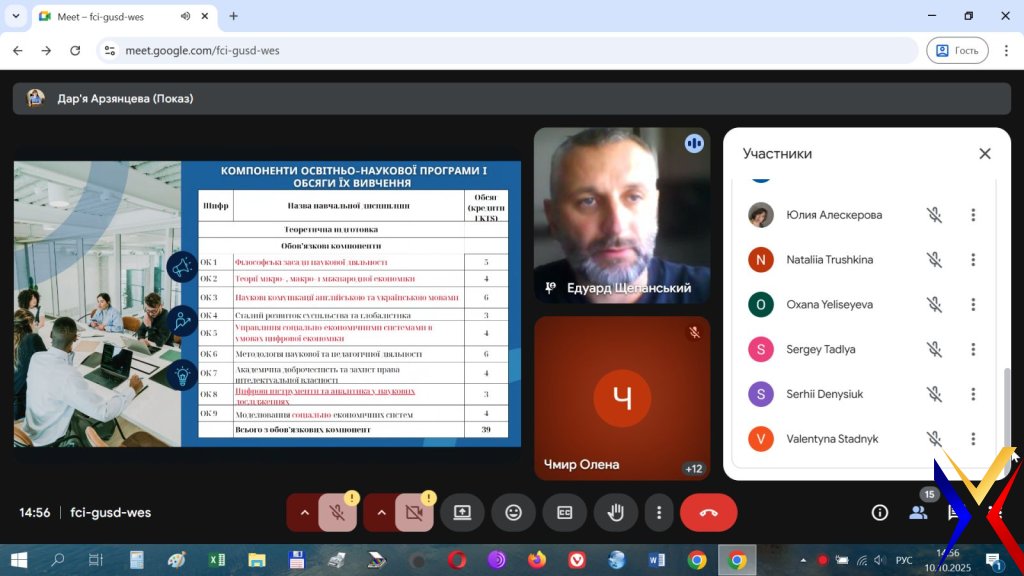Screen dimensions: 1024x576
Task: Toggle the camera on/off button
Action: pos(415,513)
